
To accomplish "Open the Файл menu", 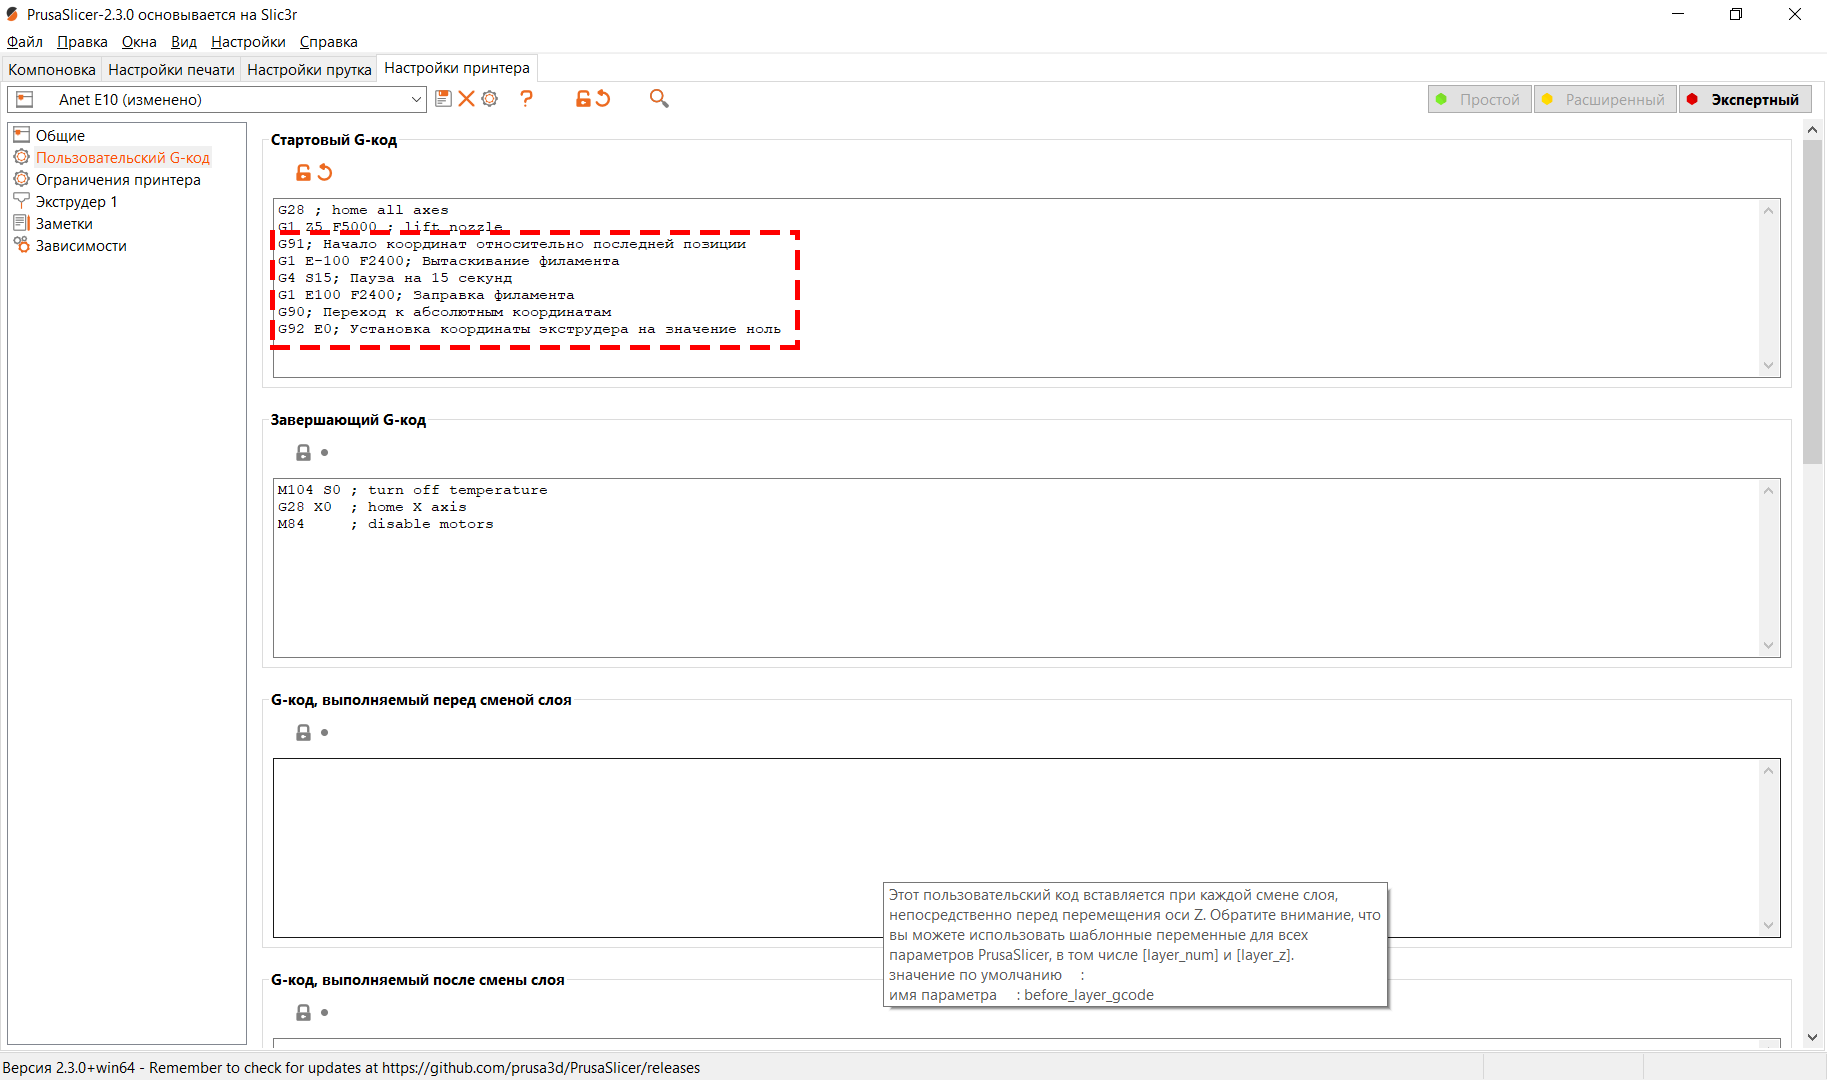I will (25, 42).
